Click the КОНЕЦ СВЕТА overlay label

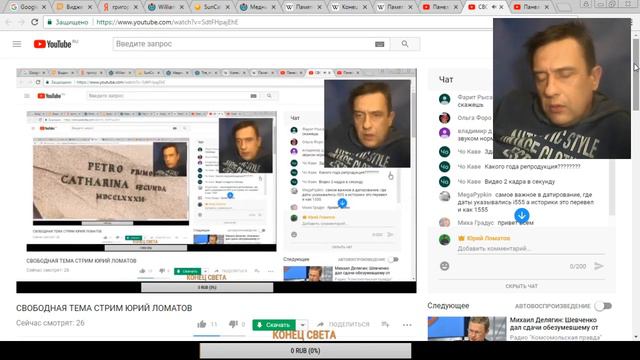[304, 335]
